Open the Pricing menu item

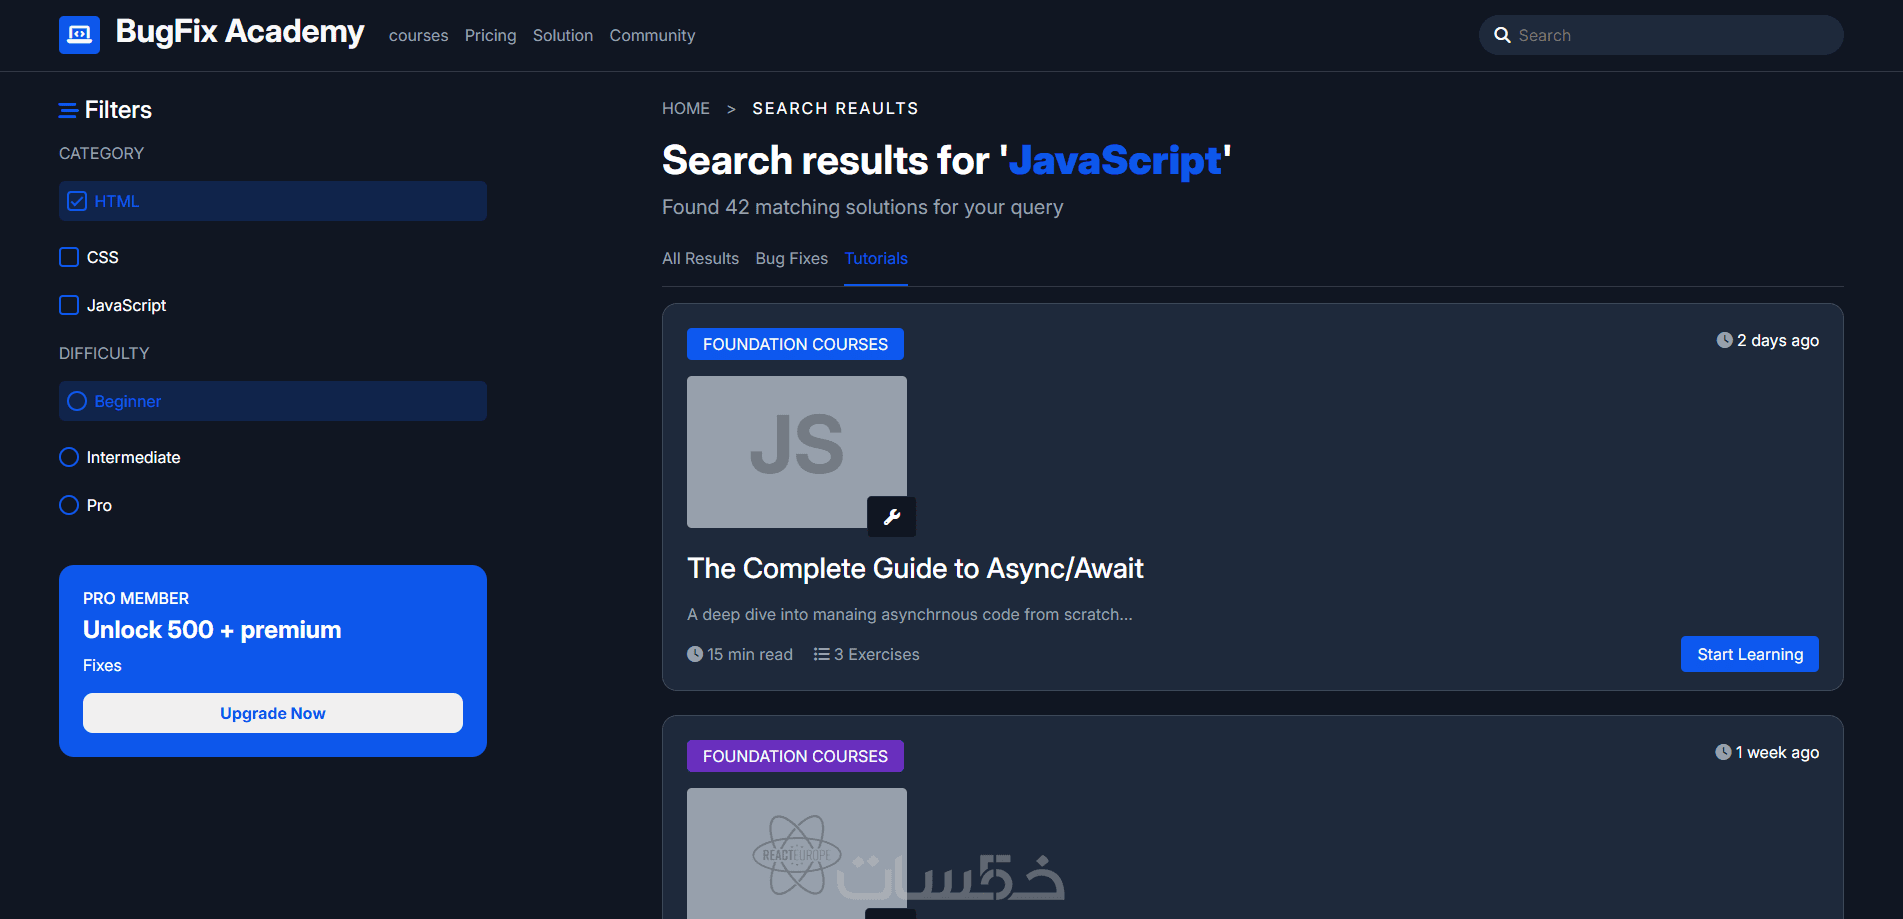click(x=490, y=35)
